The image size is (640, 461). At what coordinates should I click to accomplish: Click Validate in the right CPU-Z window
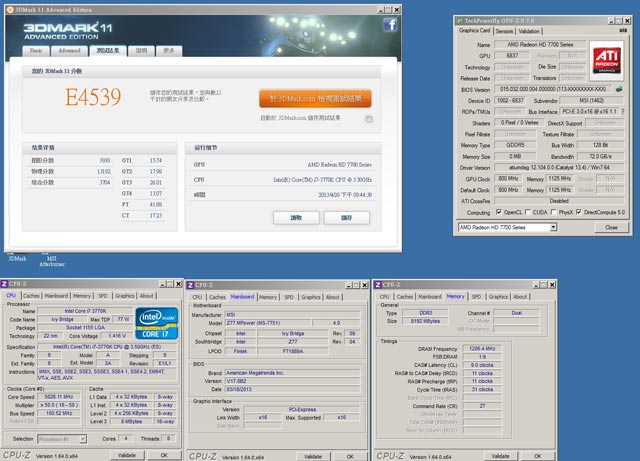(x=500, y=456)
